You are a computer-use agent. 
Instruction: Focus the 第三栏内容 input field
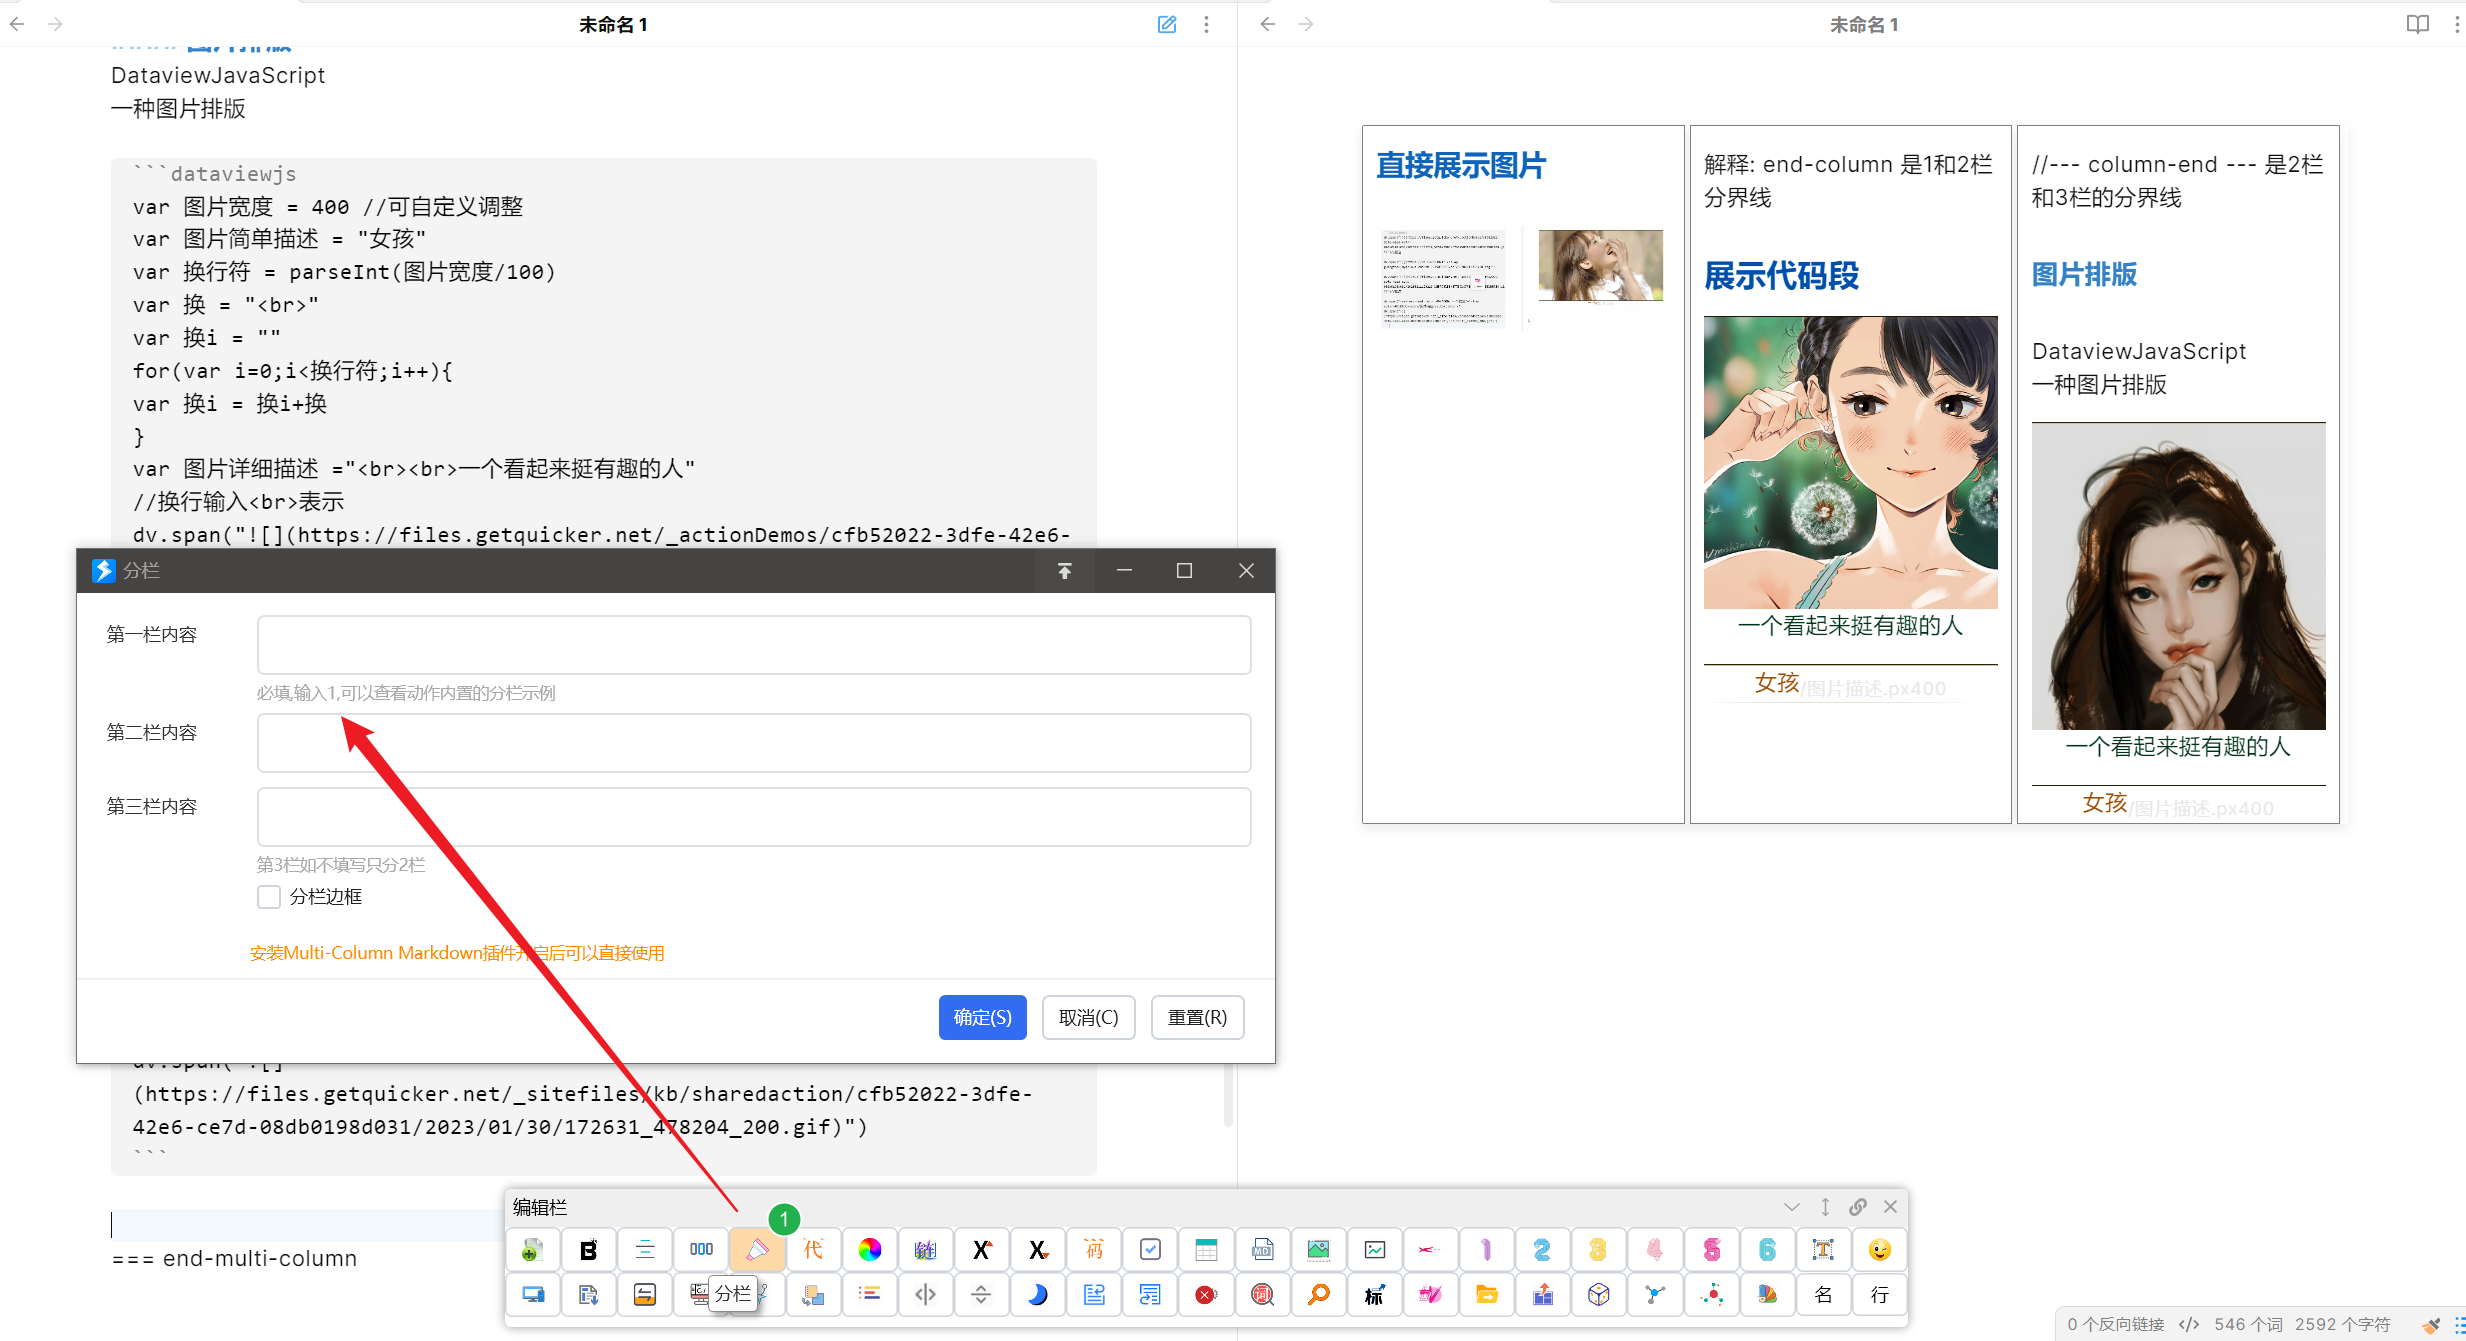754,817
